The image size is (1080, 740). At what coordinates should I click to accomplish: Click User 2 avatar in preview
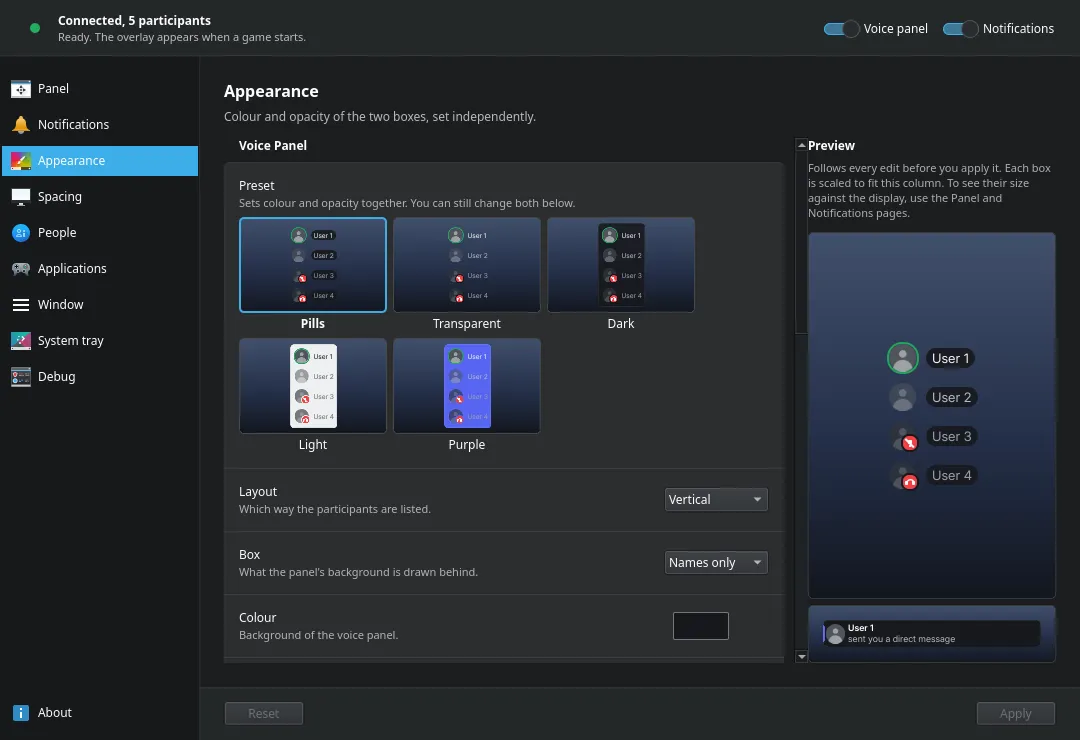[x=902, y=398]
